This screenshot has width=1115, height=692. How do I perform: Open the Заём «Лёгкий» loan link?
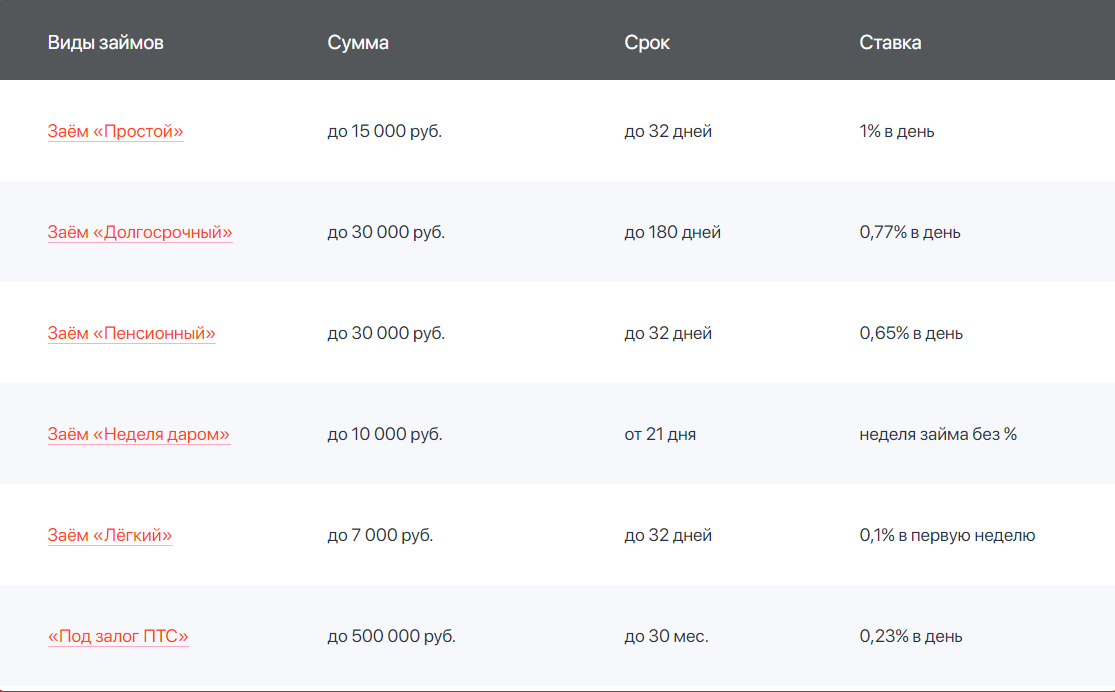pyautogui.click(x=109, y=535)
